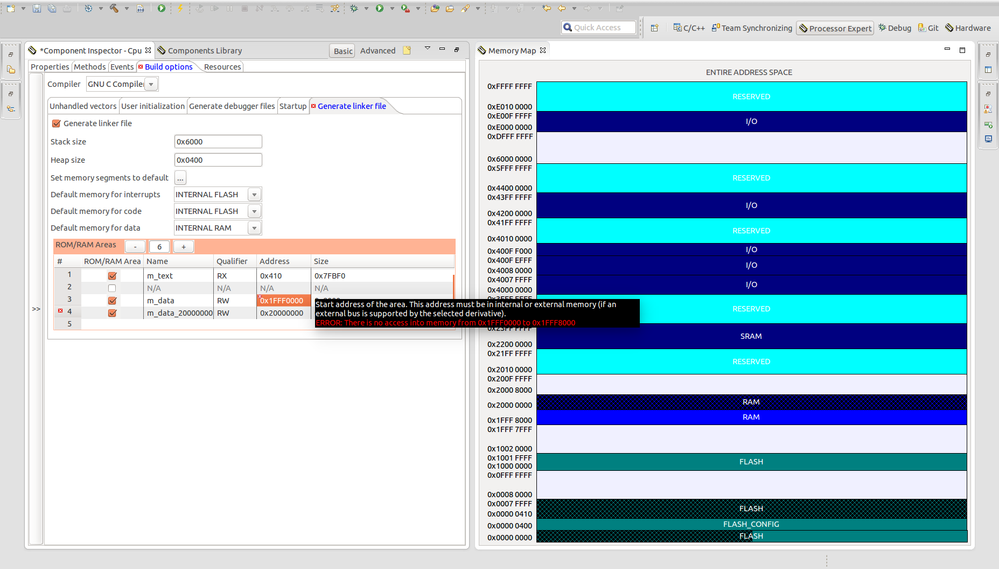Image resolution: width=999 pixels, height=569 pixels.
Task: Open the Default memory for data dropdown
Action: point(254,227)
